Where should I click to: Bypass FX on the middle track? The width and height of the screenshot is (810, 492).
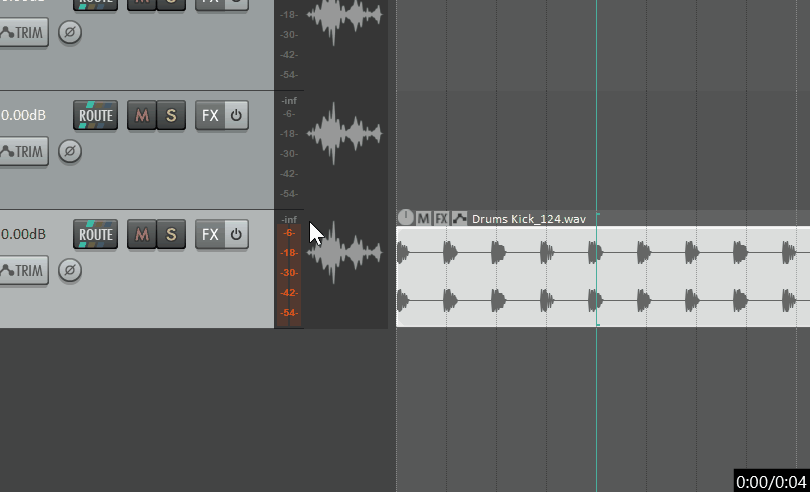coord(236,116)
